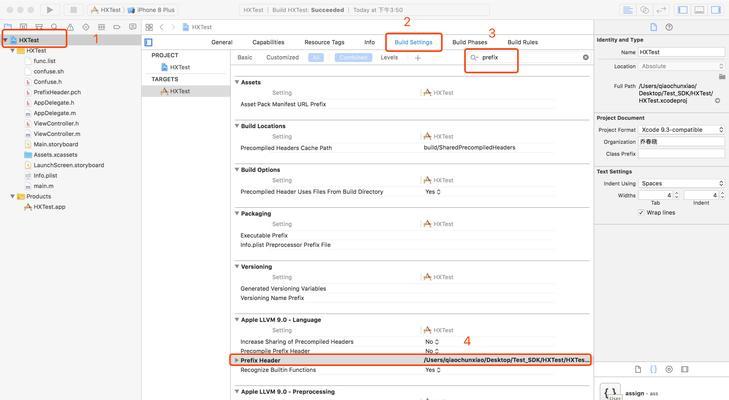Switch to the General tab

[222, 42]
